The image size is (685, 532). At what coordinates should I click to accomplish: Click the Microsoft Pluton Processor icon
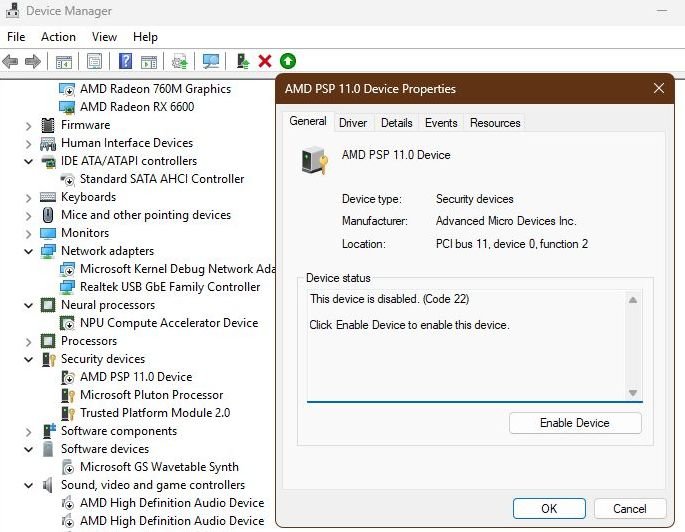68,395
